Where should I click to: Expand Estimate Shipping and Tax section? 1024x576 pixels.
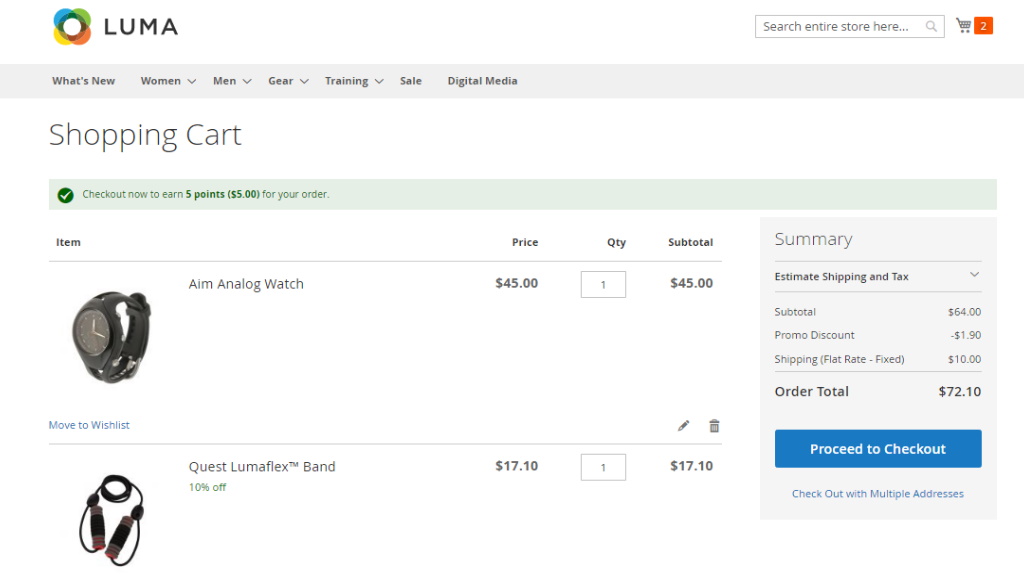[878, 276]
